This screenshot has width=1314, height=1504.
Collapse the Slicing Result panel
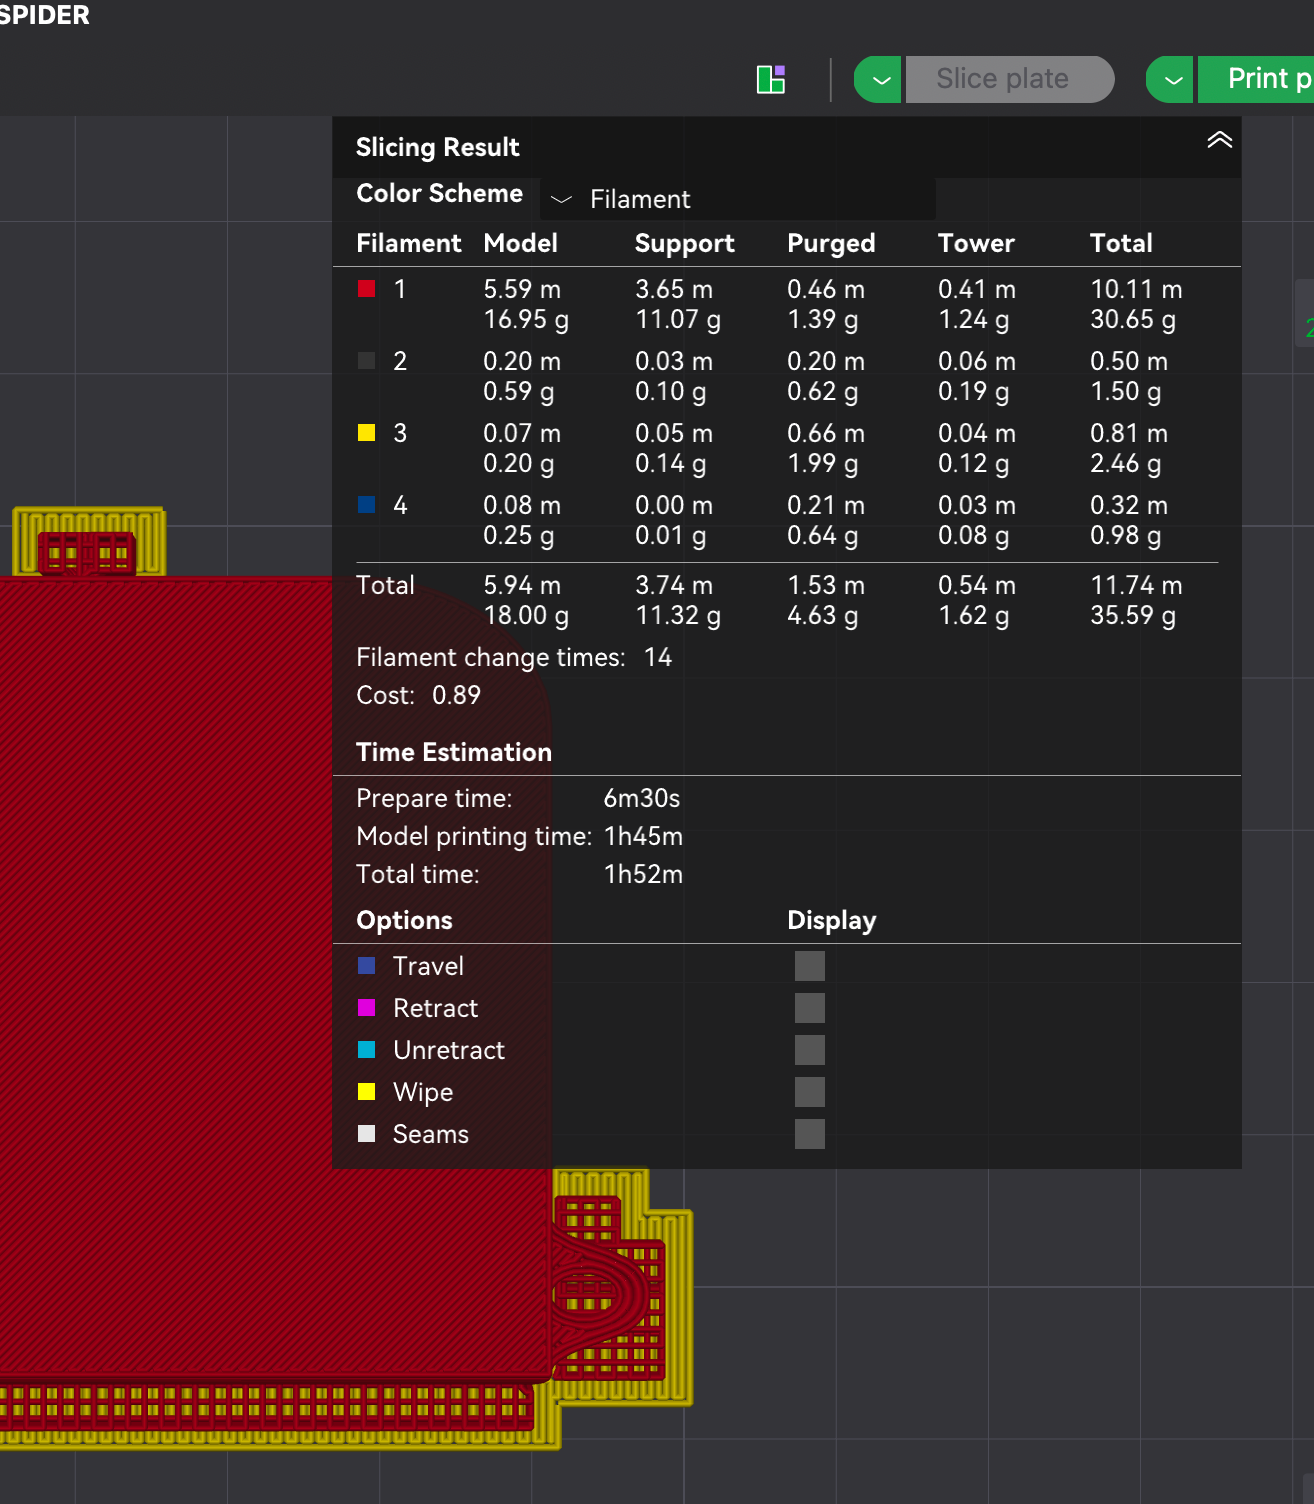pos(1219,140)
